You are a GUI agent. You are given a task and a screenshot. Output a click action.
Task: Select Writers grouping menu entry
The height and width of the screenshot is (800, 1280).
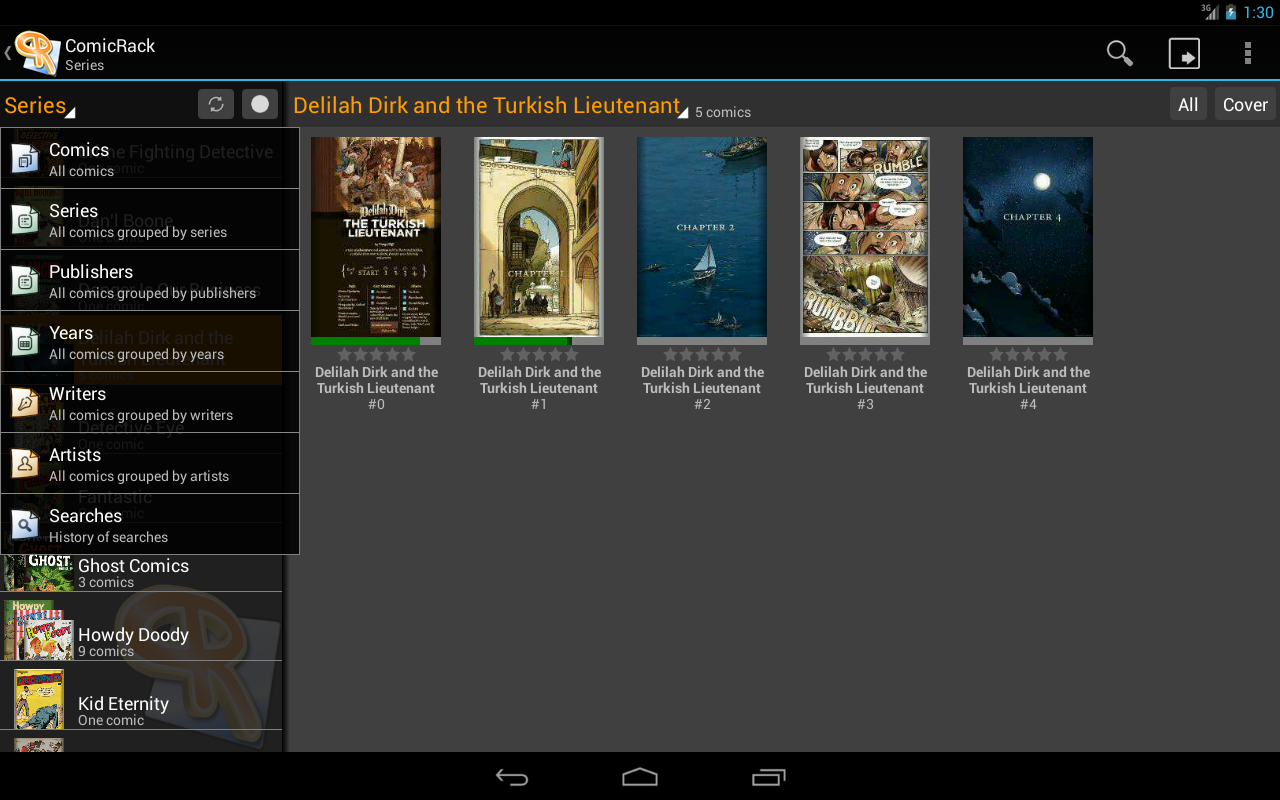tap(150, 402)
